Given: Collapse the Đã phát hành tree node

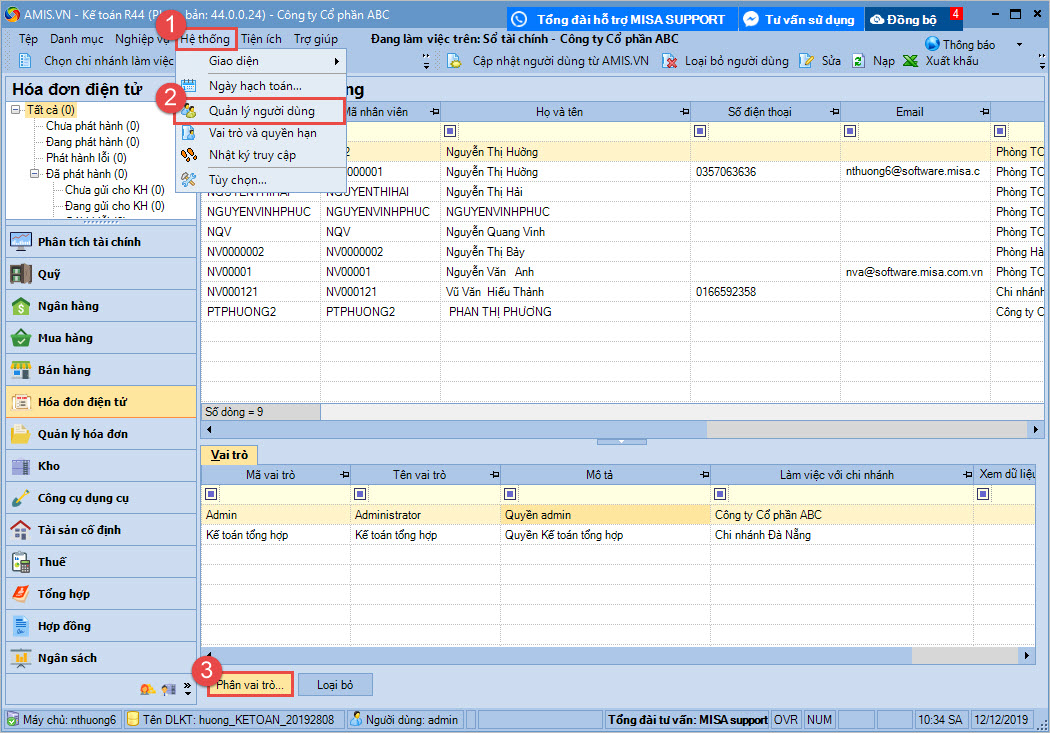Looking at the screenshot, I should [x=35, y=174].
